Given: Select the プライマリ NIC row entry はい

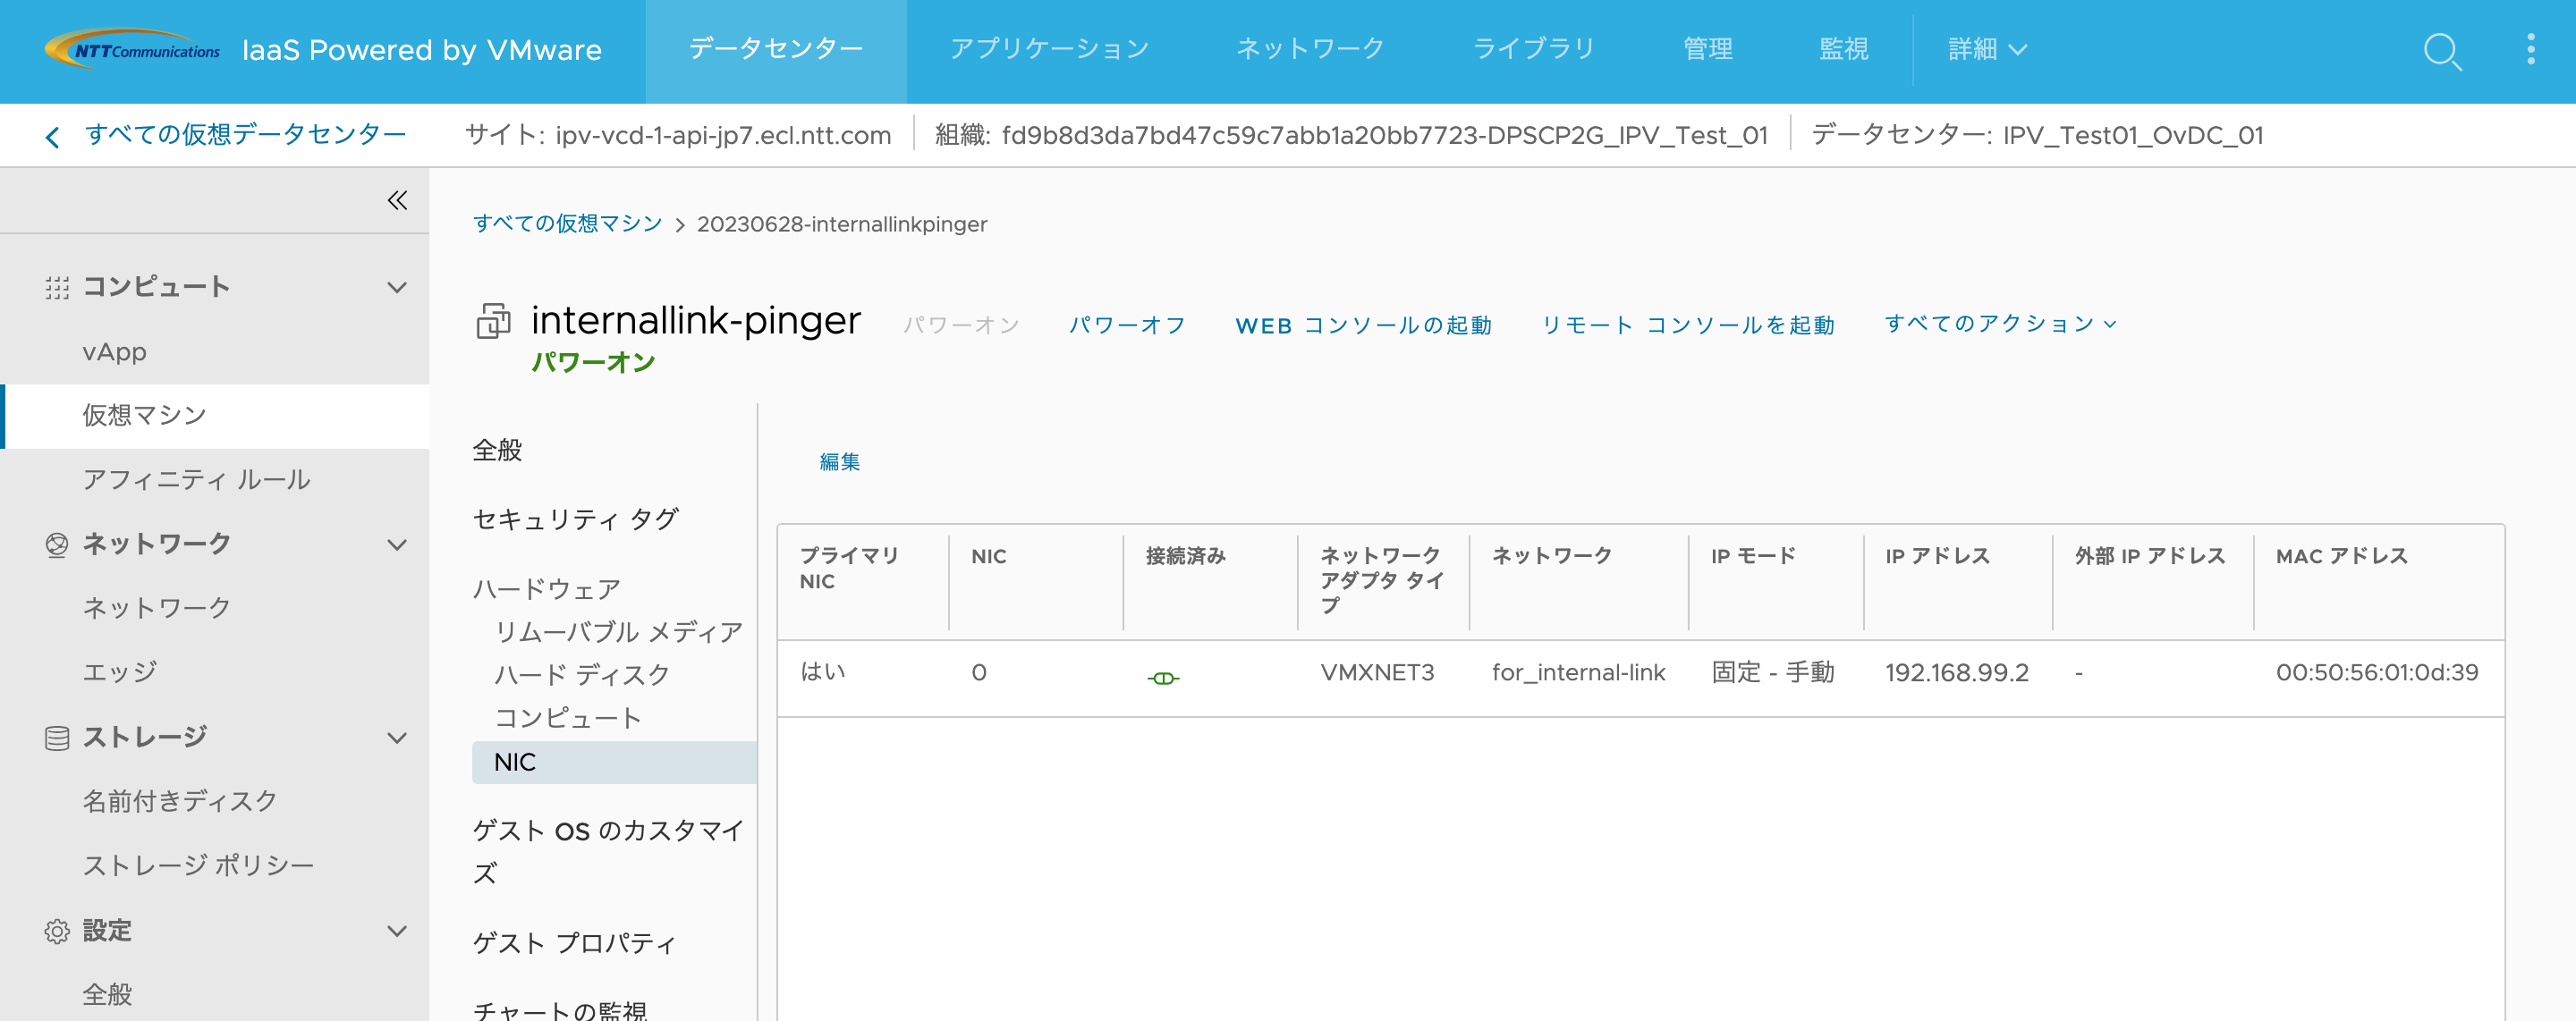Looking at the screenshot, I should [825, 673].
